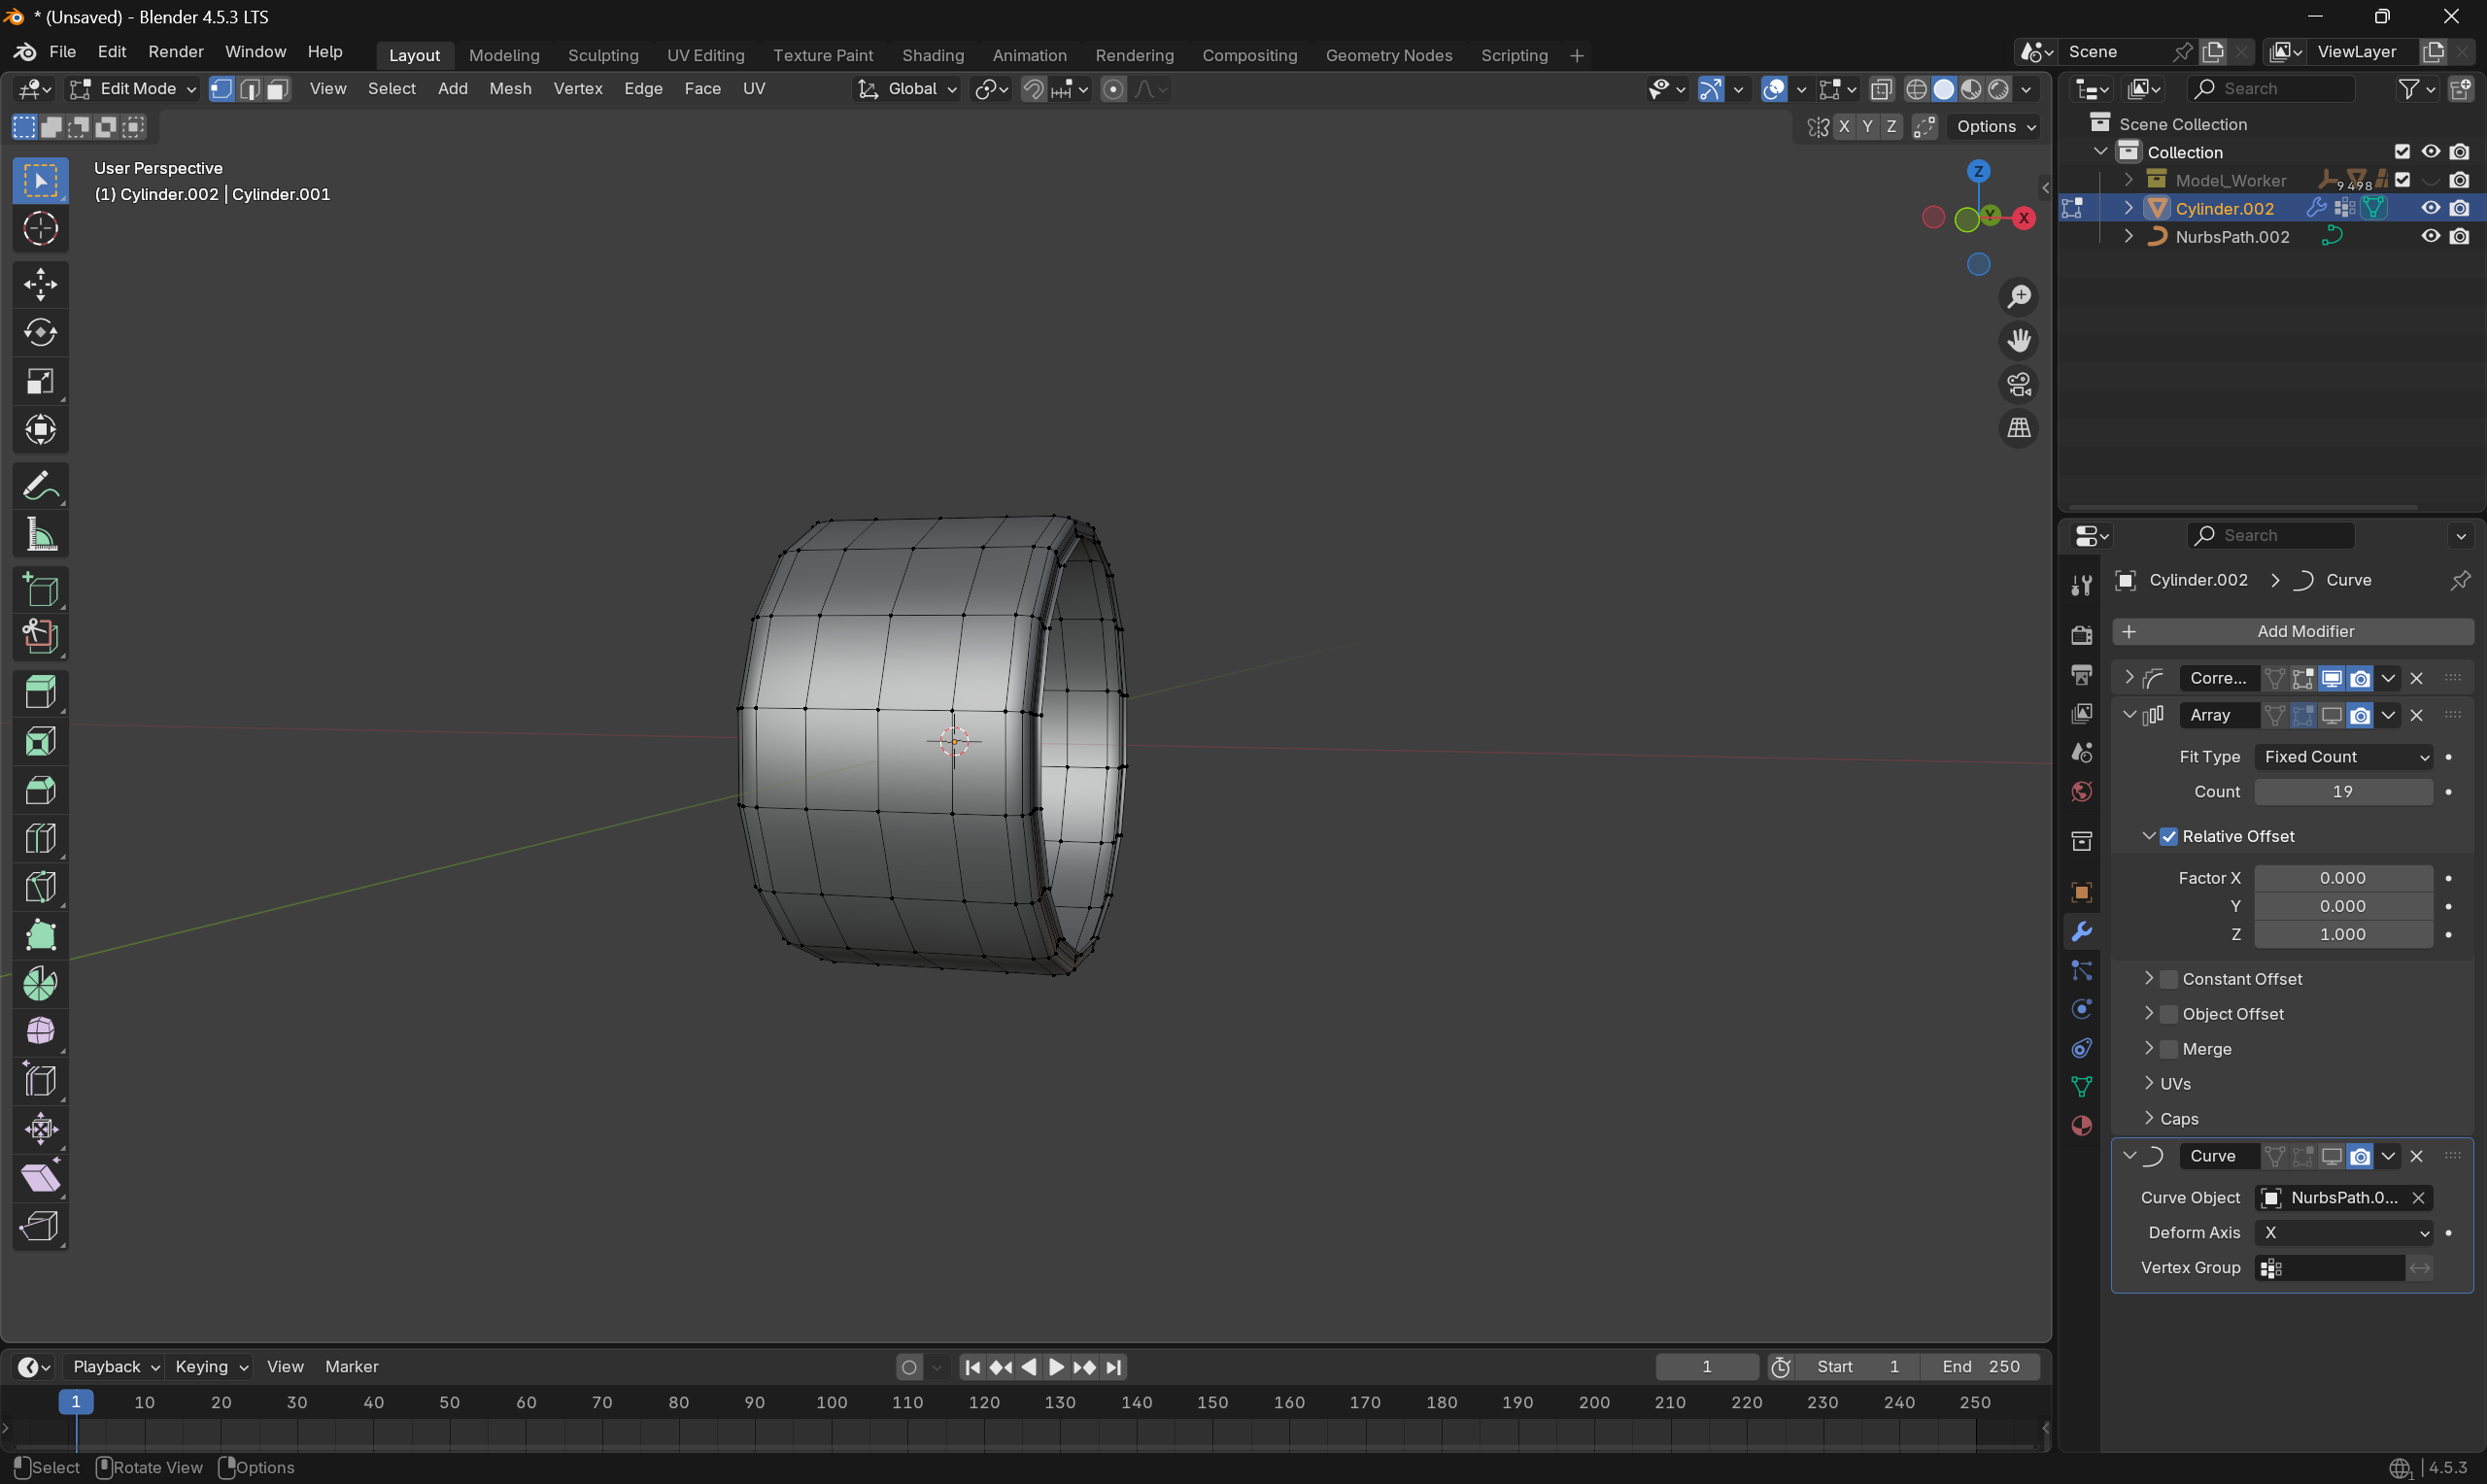Image resolution: width=2487 pixels, height=1484 pixels.
Task: Switch to face select mode
Action: pos(278,89)
